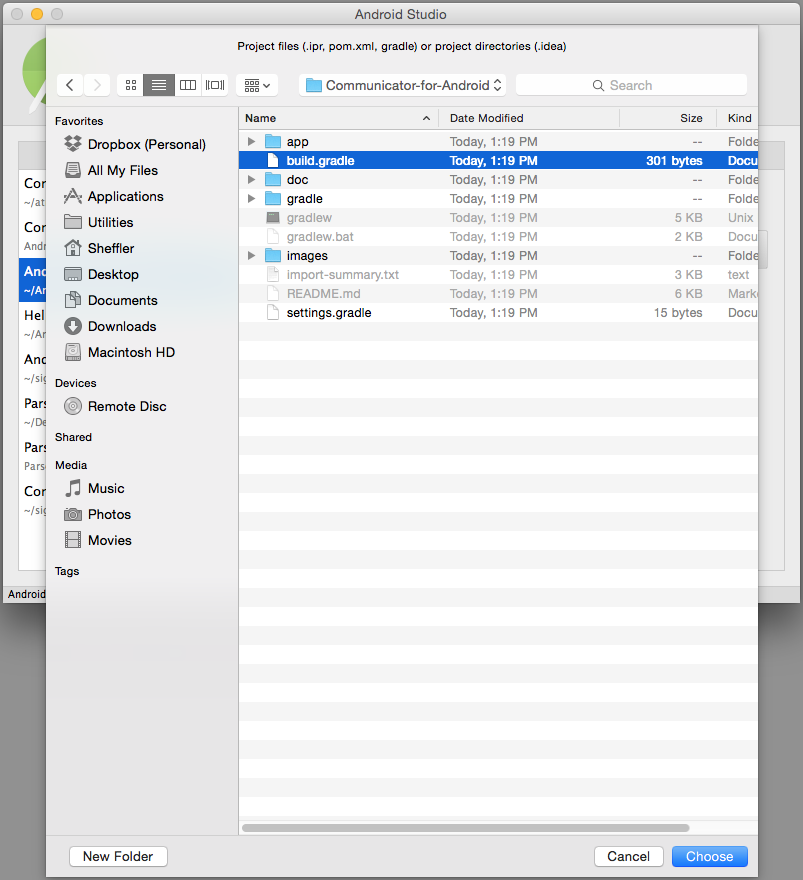Open Photos under Media

(98, 514)
